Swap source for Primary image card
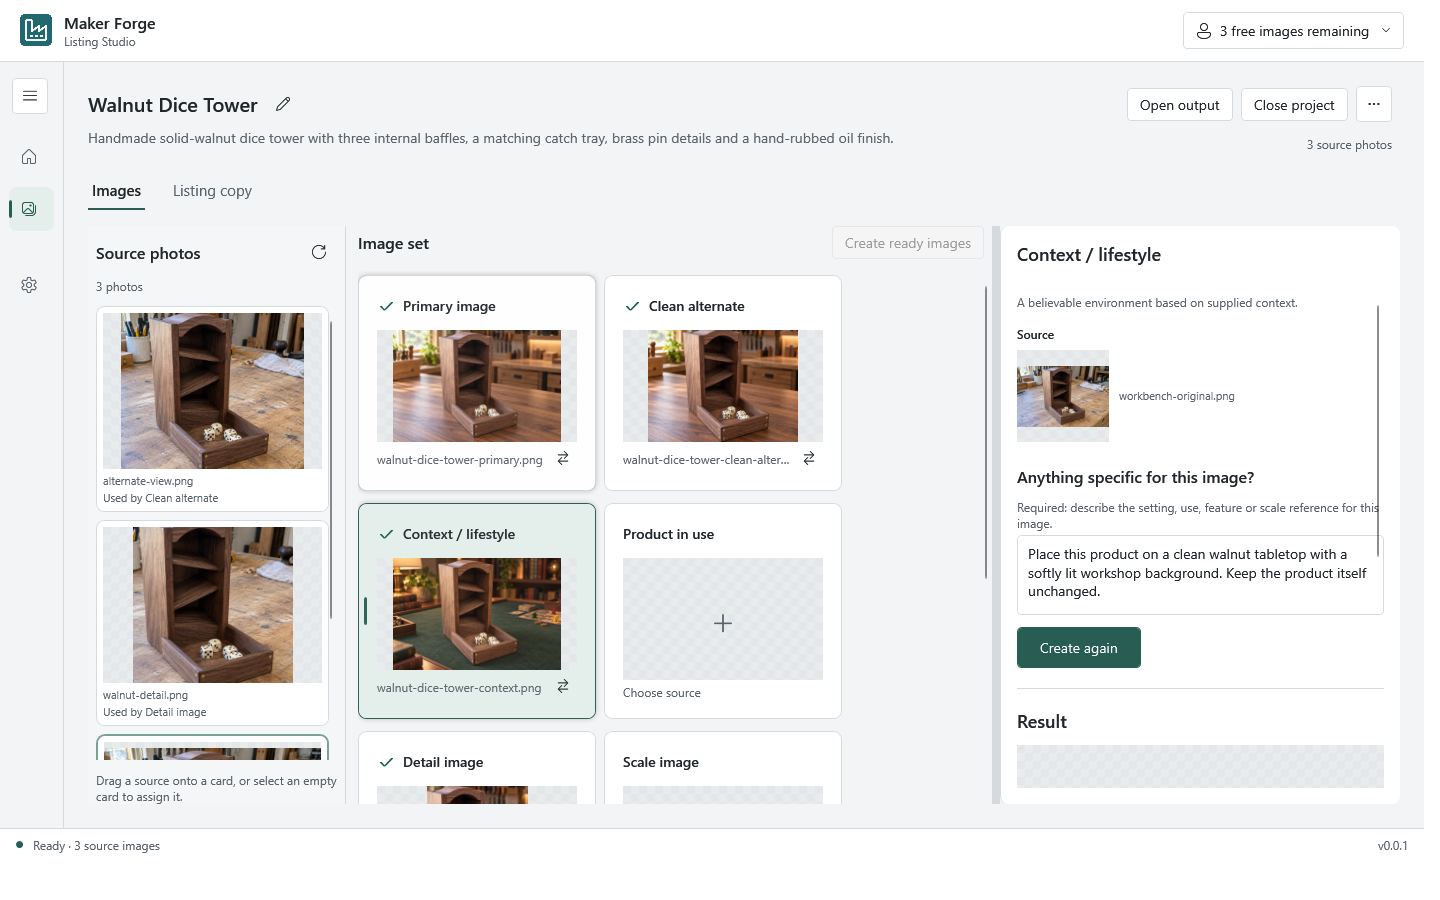This screenshot has width=1440, height=900. 563,458
